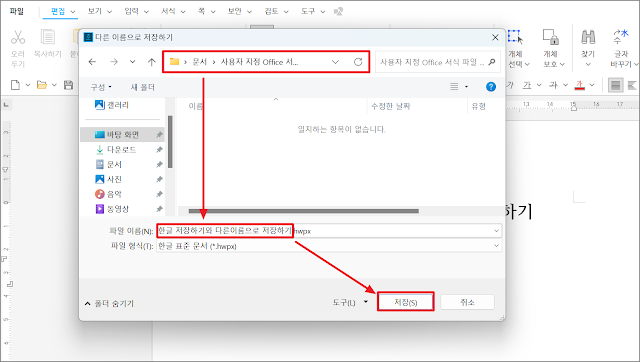Click the dialog search box
This screenshot has width=640, height=362.
click(437, 62)
